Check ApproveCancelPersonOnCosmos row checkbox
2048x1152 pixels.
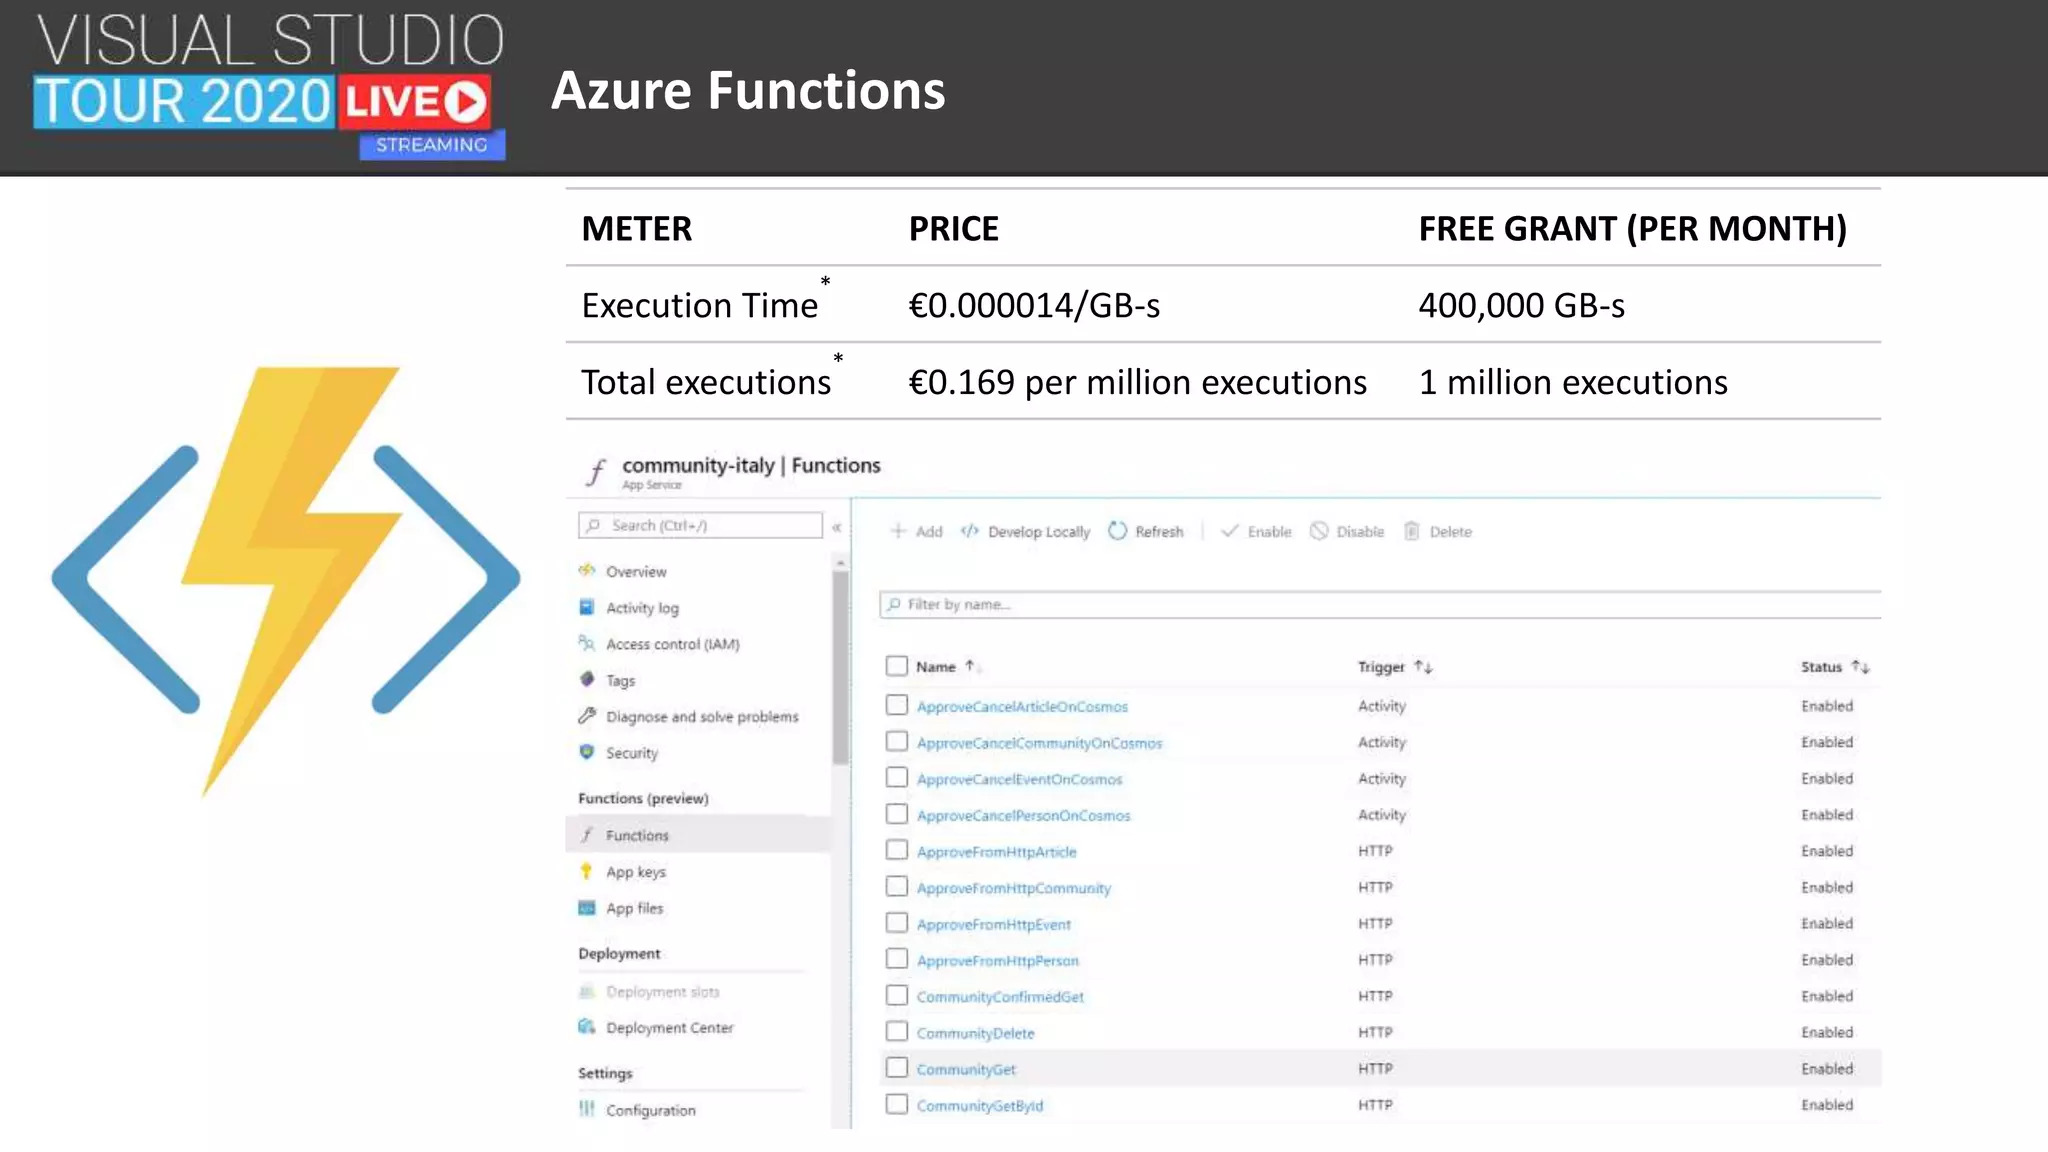pos(897,814)
